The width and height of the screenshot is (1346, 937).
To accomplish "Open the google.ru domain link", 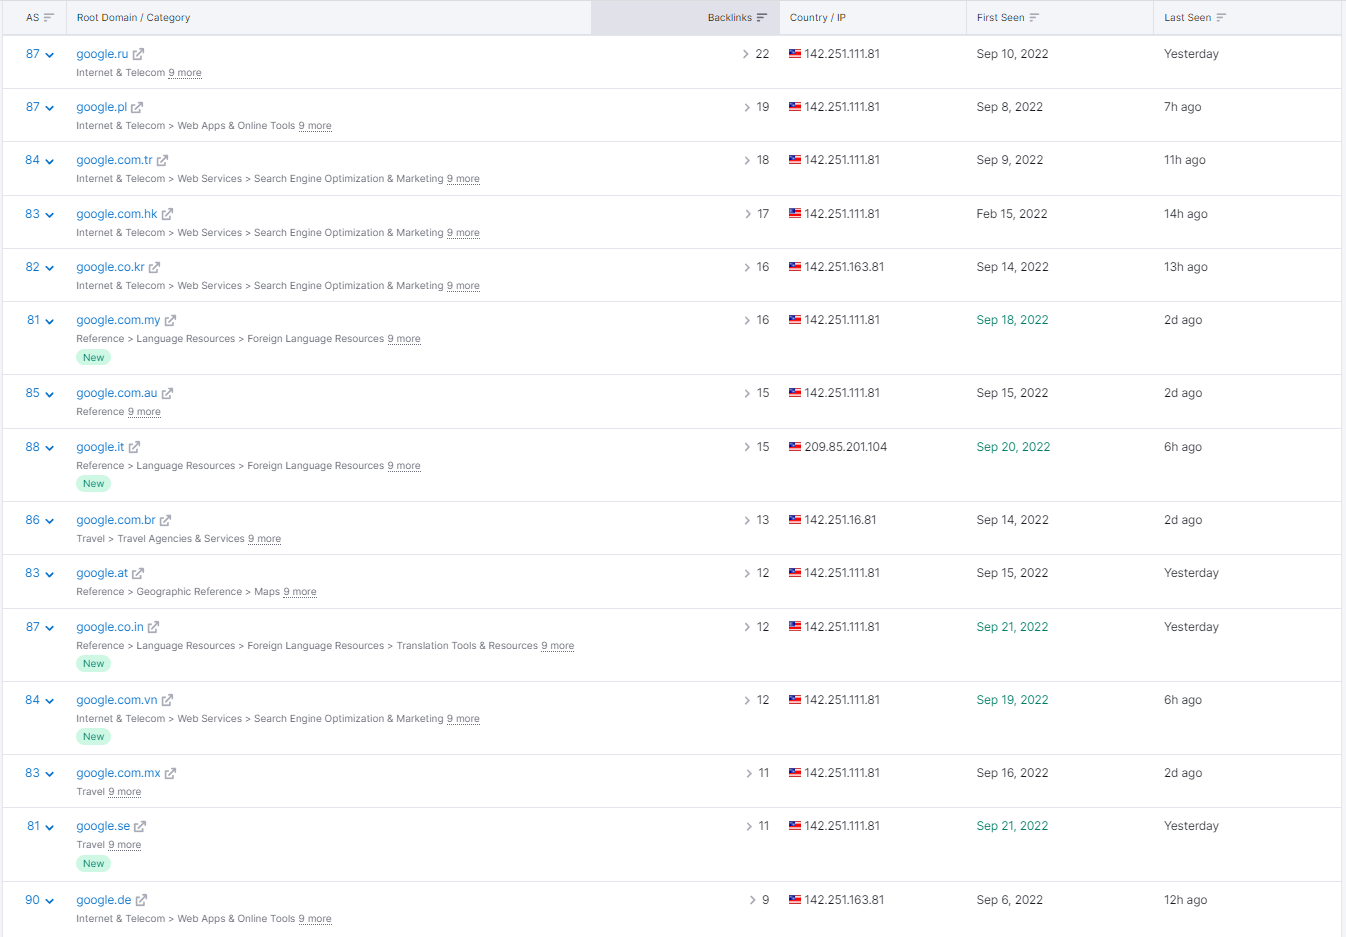I will tap(102, 54).
